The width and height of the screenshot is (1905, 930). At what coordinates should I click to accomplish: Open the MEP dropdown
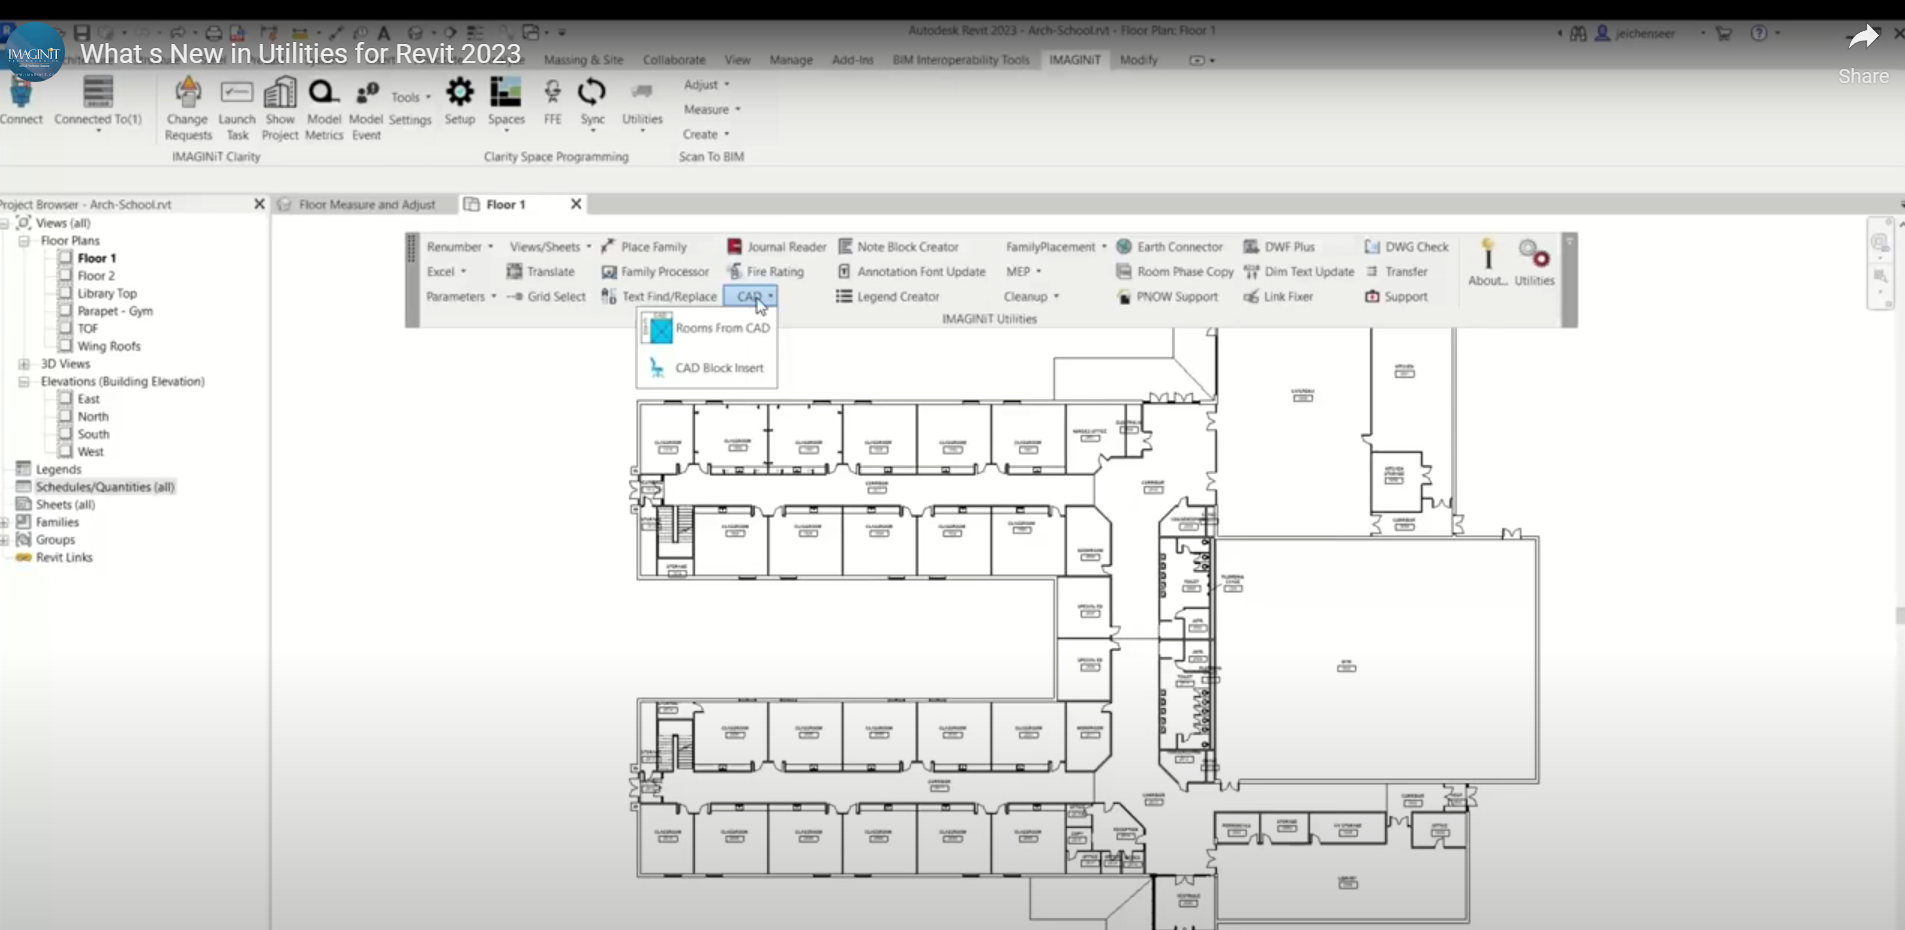[x=1024, y=271]
